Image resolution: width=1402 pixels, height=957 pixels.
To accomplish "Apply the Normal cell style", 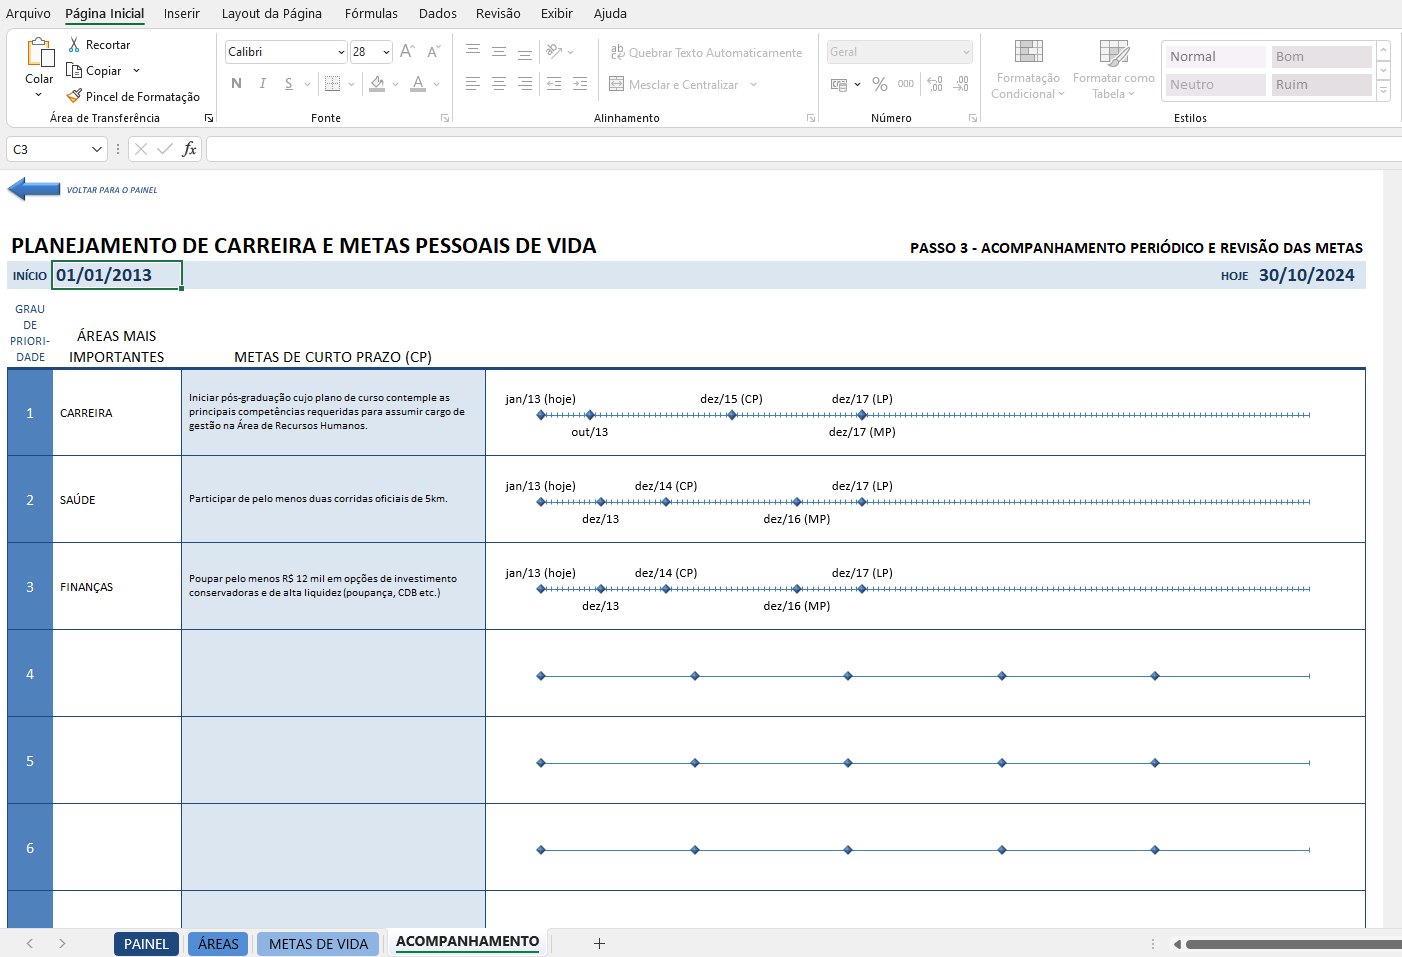I will tap(1215, 57).
